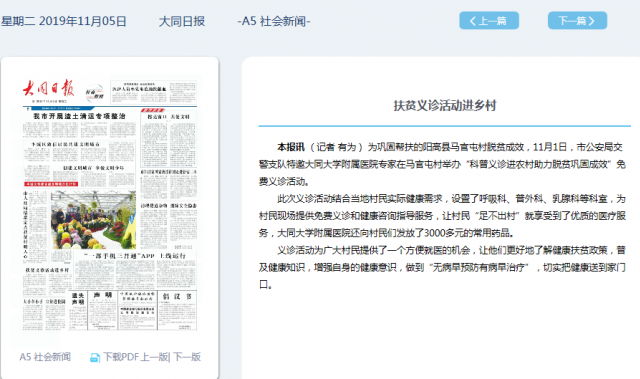The image size is (640, 379).
Task: Open the 我市开展渣土清运专项整治 headline in thumbnail
Action: [79, 116]
